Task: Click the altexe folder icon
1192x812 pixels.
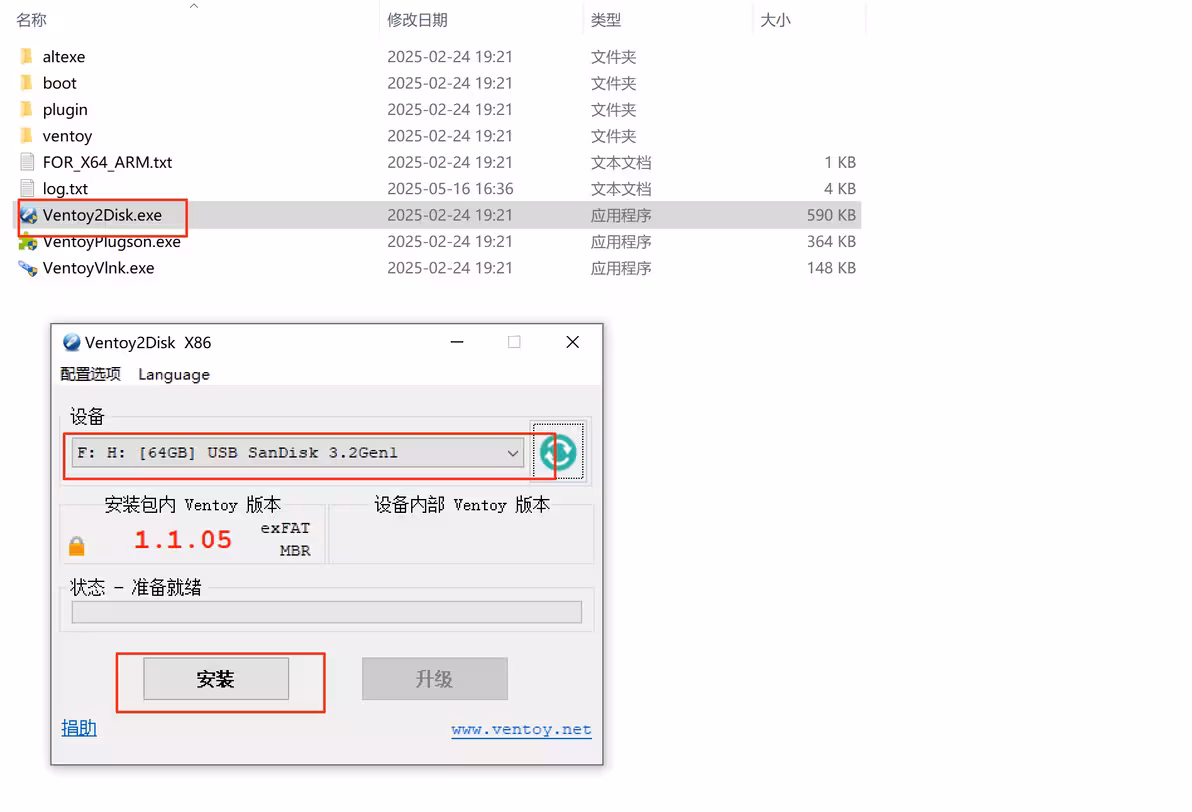Action: (27, 56)
